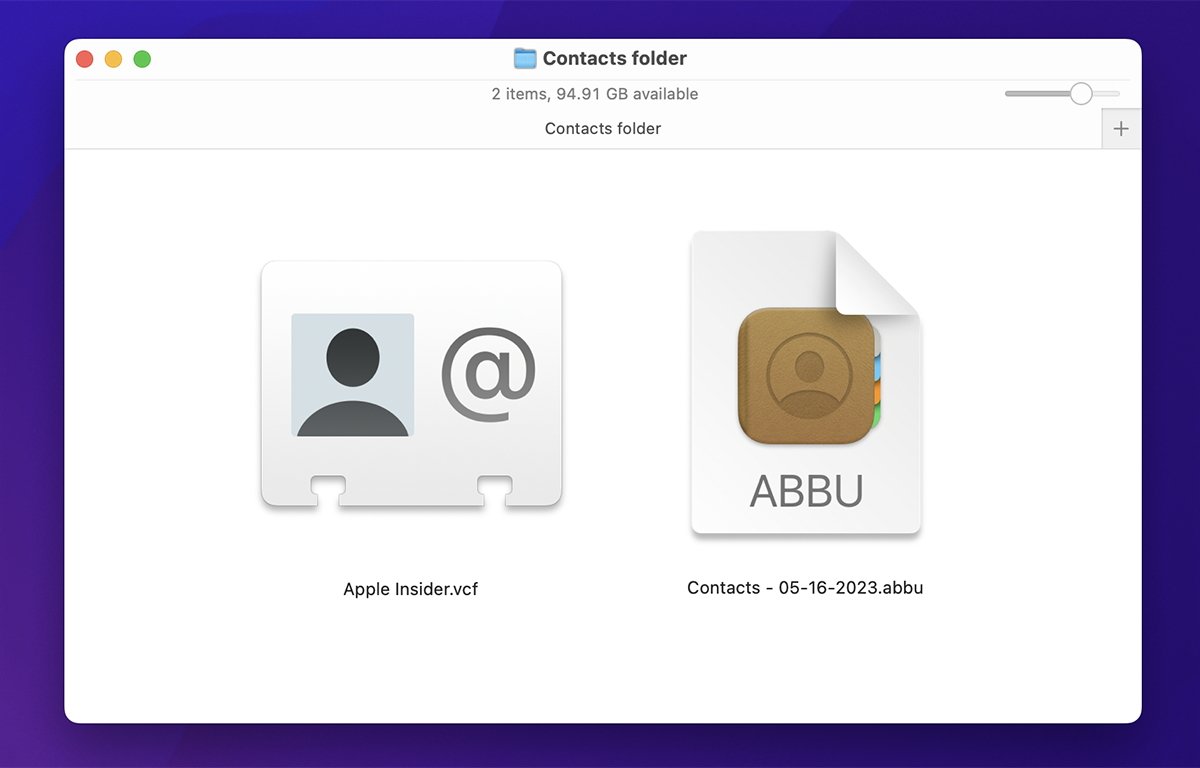This screenshot has height=768, width=1200.
Task: Click the 2 items, 94.91 GB available status
Action: 595,94
